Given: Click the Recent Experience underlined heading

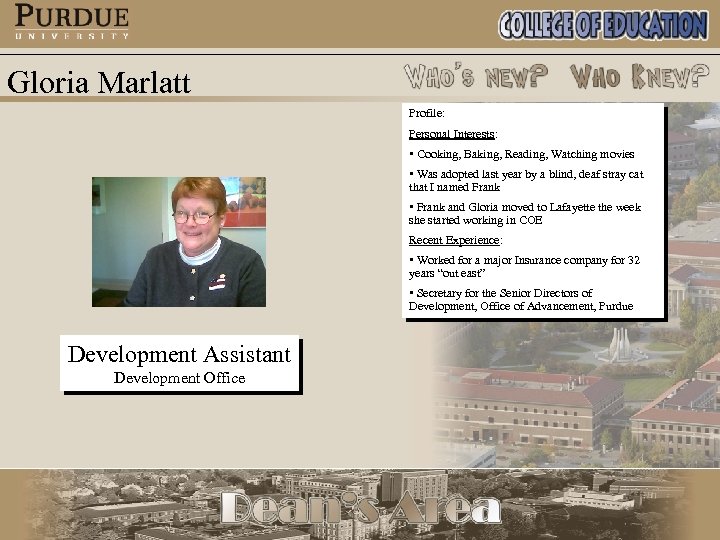Looking at the screenshot, I should 455,240.
